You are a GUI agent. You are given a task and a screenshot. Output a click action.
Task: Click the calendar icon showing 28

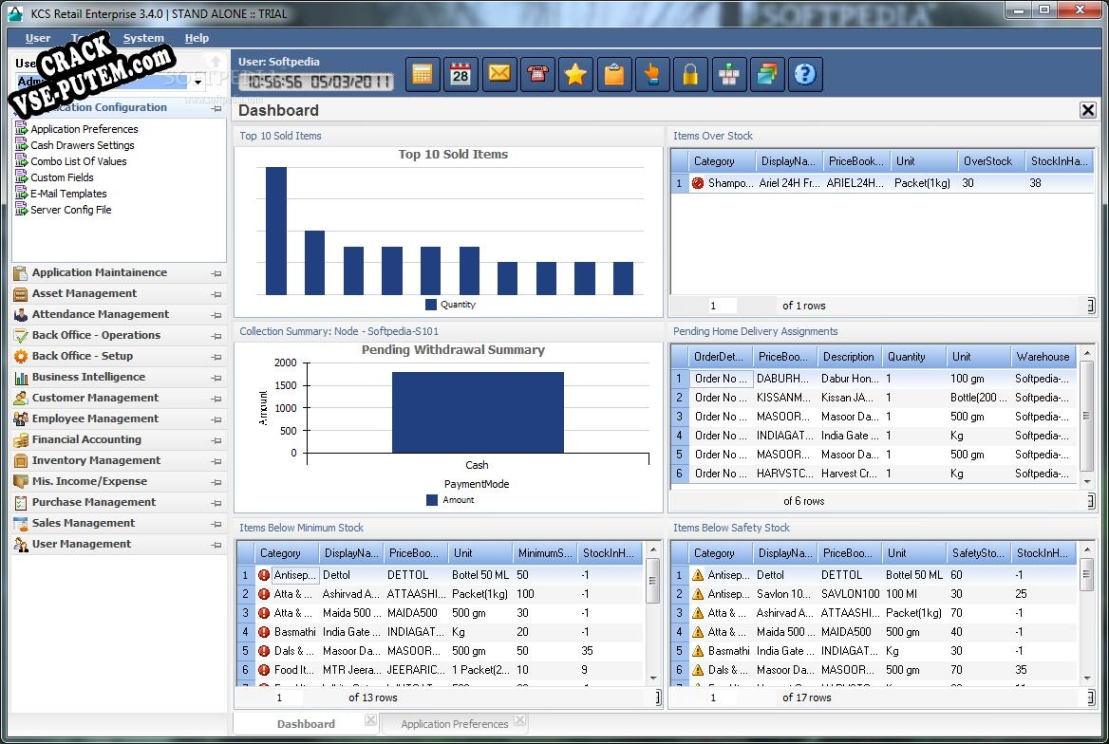coord(461,74)
